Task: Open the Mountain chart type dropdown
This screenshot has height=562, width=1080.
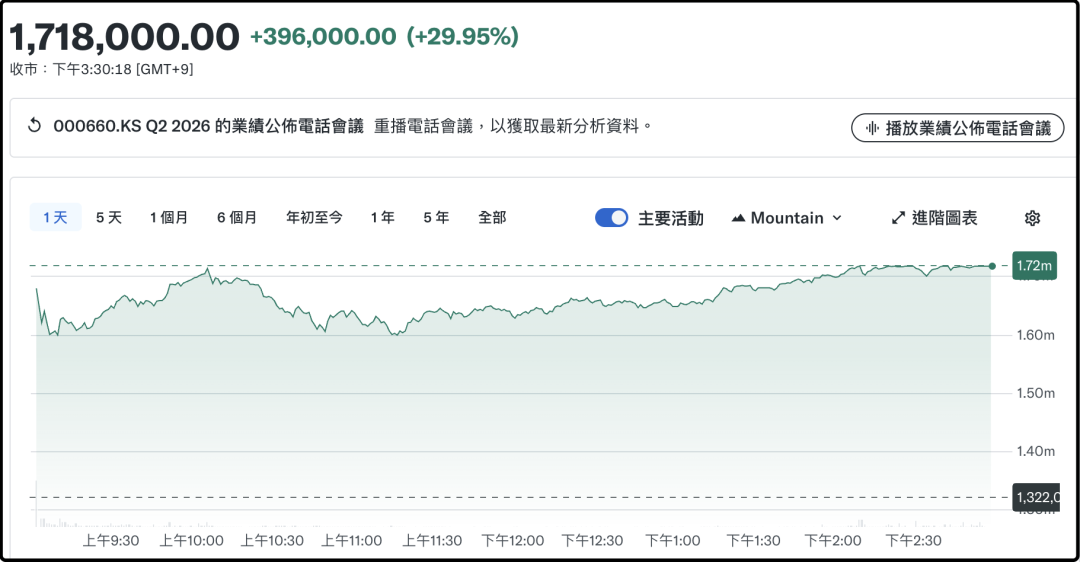Action: pyautogui.click(x=787, y=218)
